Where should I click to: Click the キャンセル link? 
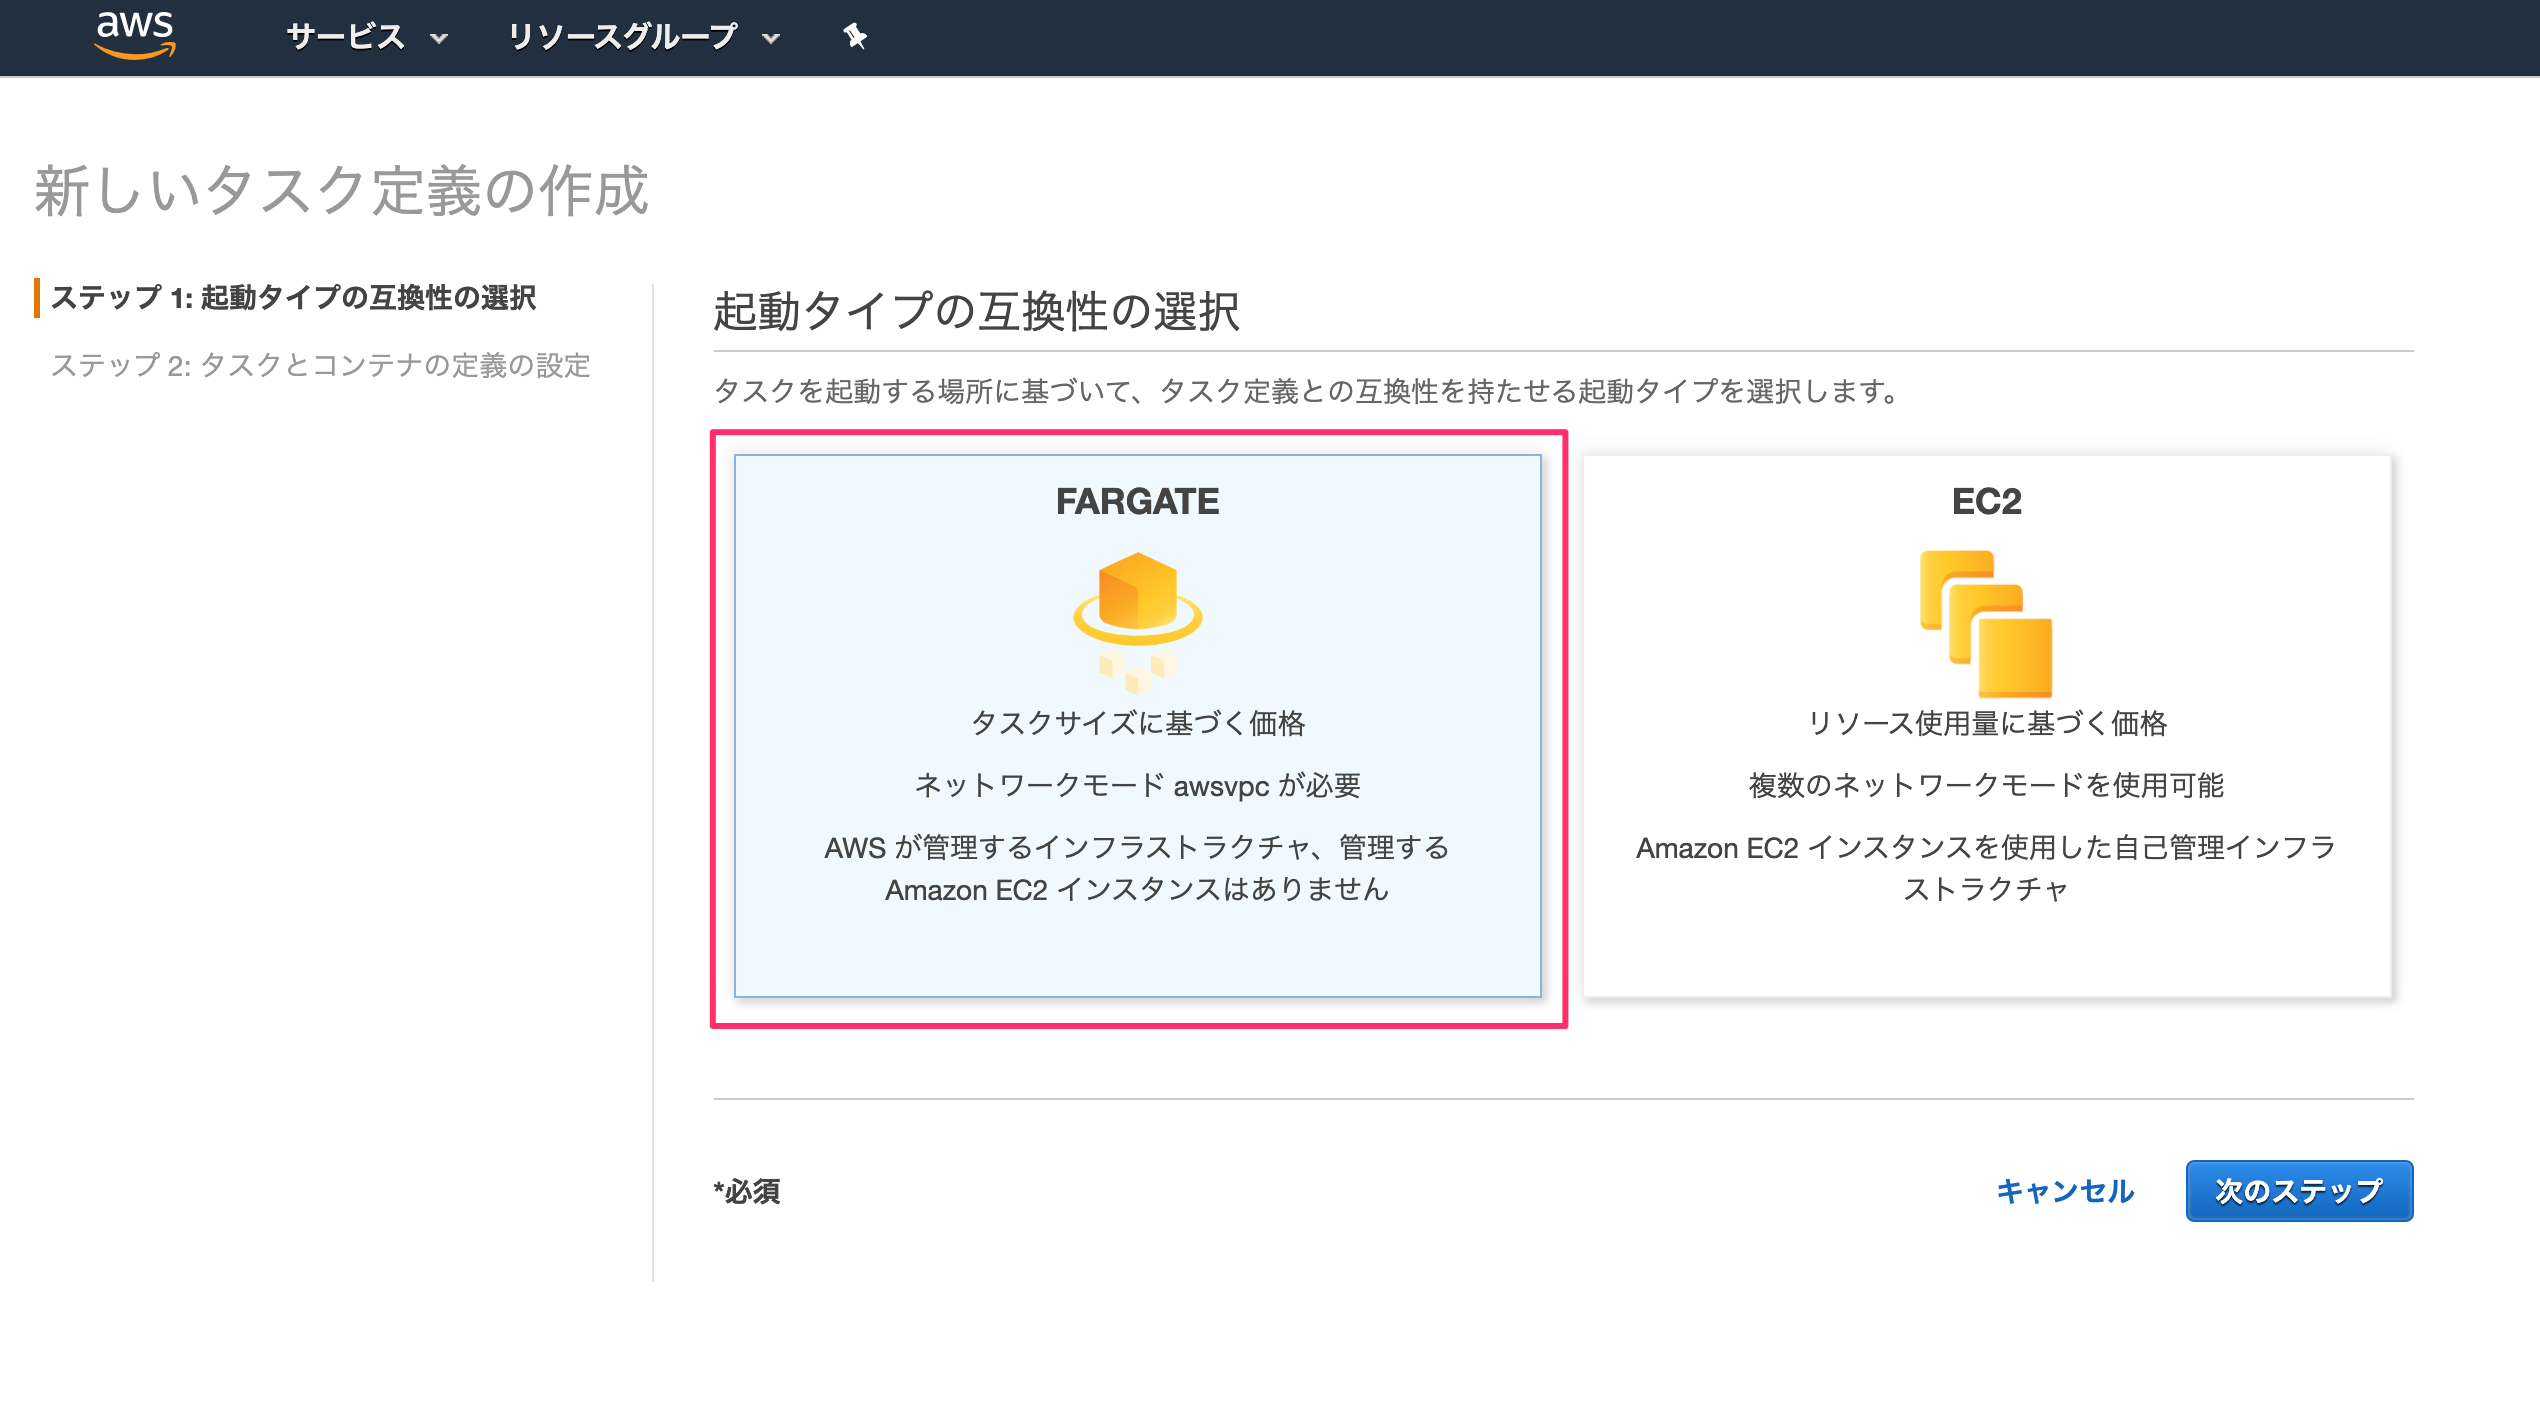click(2065, 1190)
